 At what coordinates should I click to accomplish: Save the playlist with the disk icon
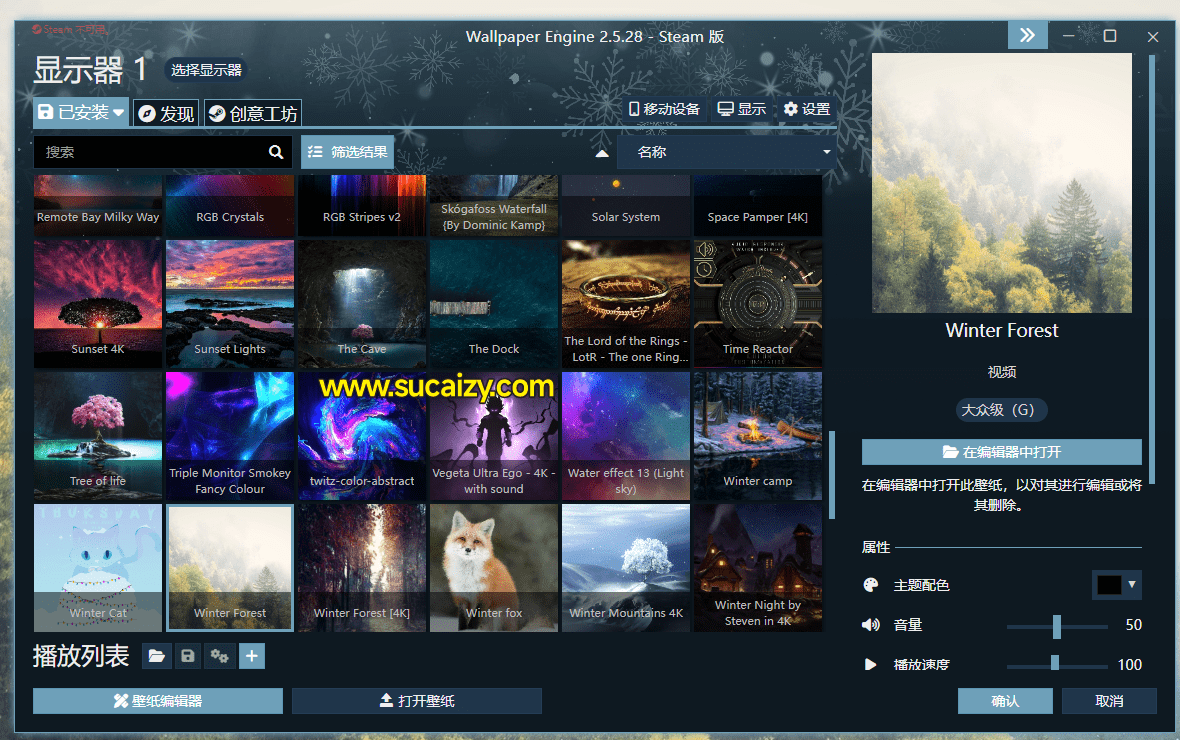(x=188, y=656)
